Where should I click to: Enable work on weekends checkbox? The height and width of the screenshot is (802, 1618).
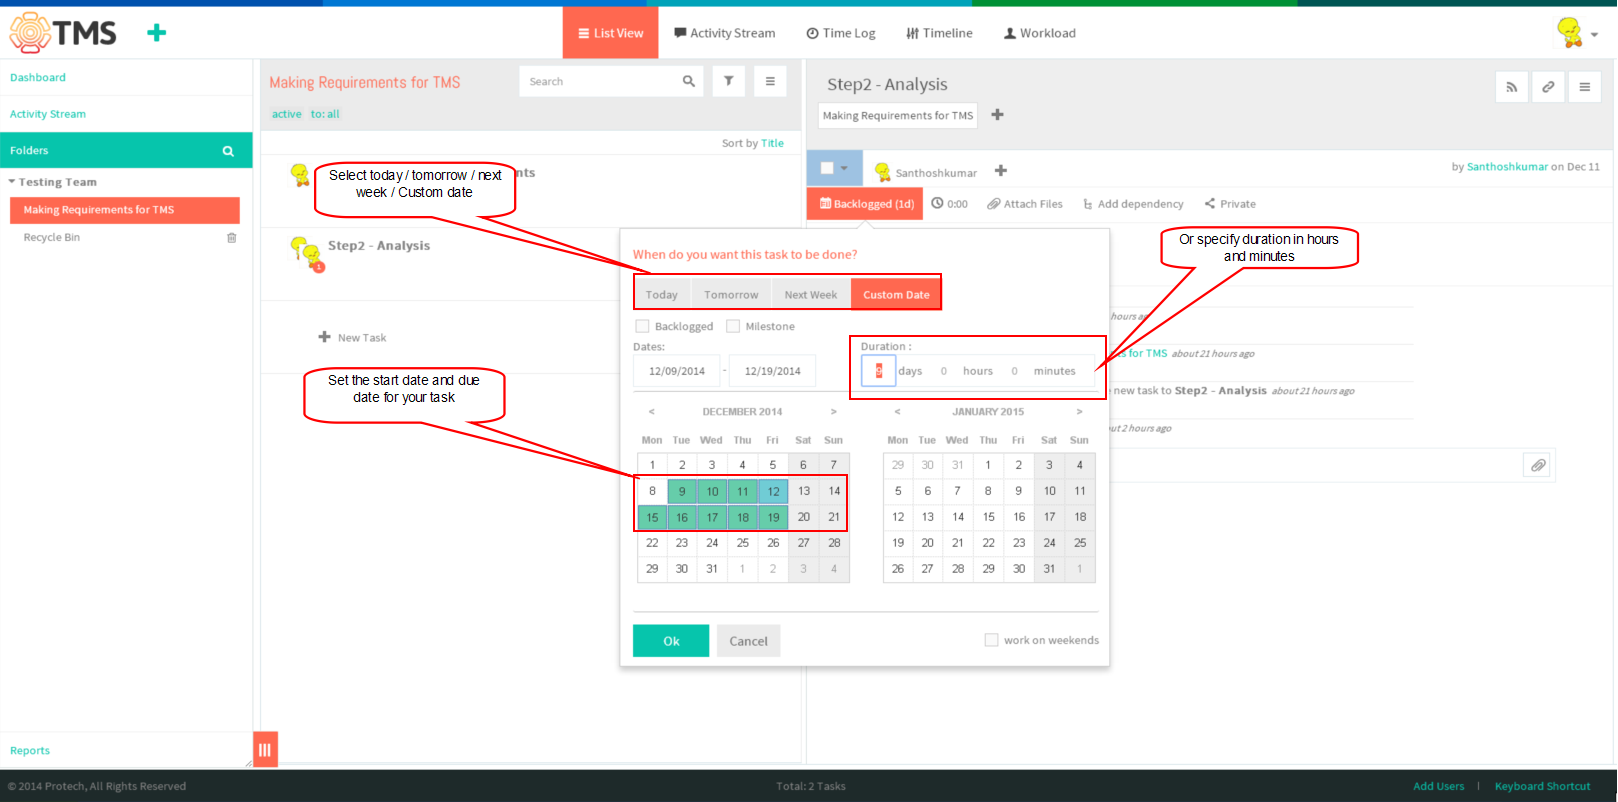tap(991, 640)
